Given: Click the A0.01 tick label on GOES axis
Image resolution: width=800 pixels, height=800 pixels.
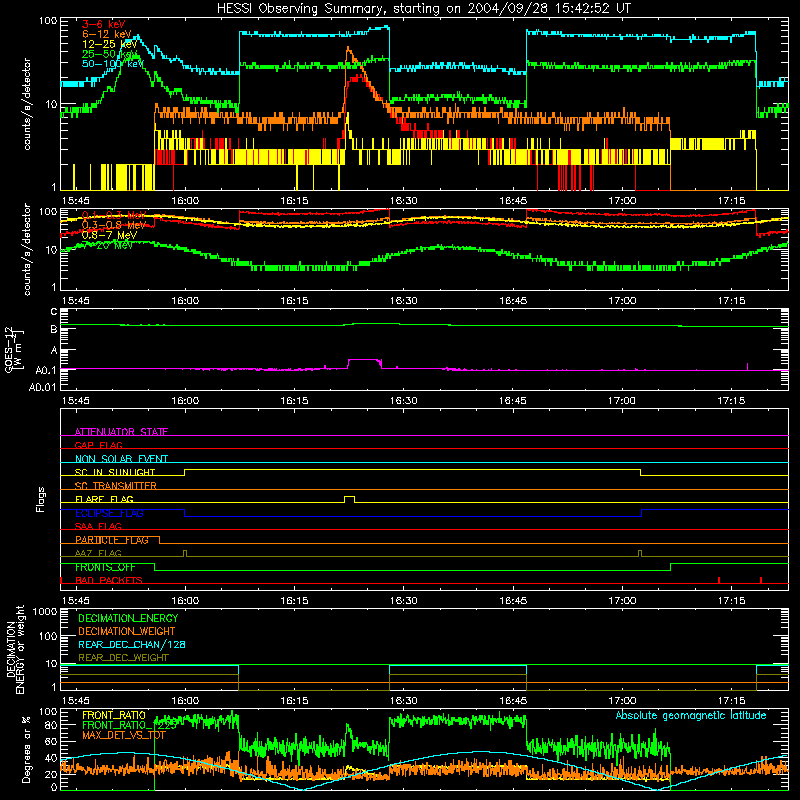Looking at the screenshot, I should [x=42, y=387].
